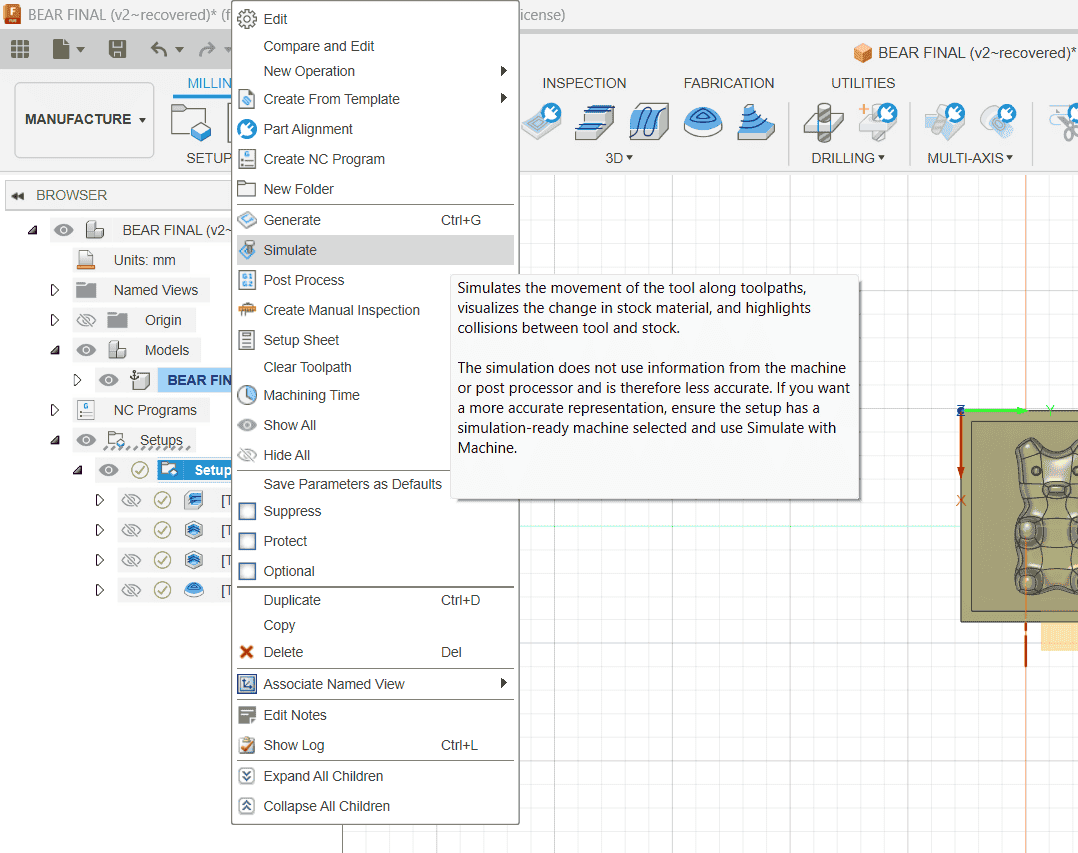Image resolution: width=1078 pixels, height=853 pixels.
Task: Select the Hole Recognition icon
Action: coord(878,122)
